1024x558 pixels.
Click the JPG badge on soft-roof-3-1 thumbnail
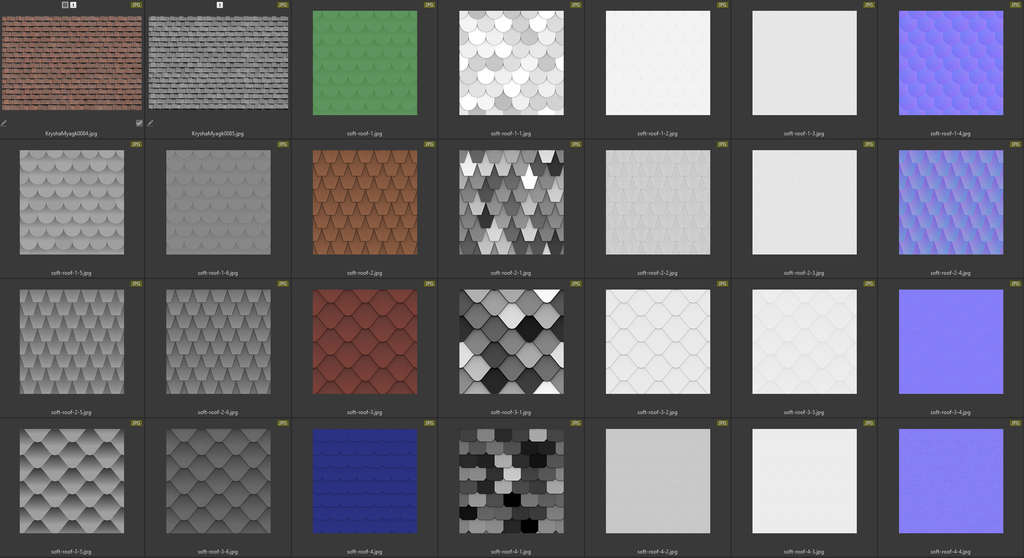point(575,284)
